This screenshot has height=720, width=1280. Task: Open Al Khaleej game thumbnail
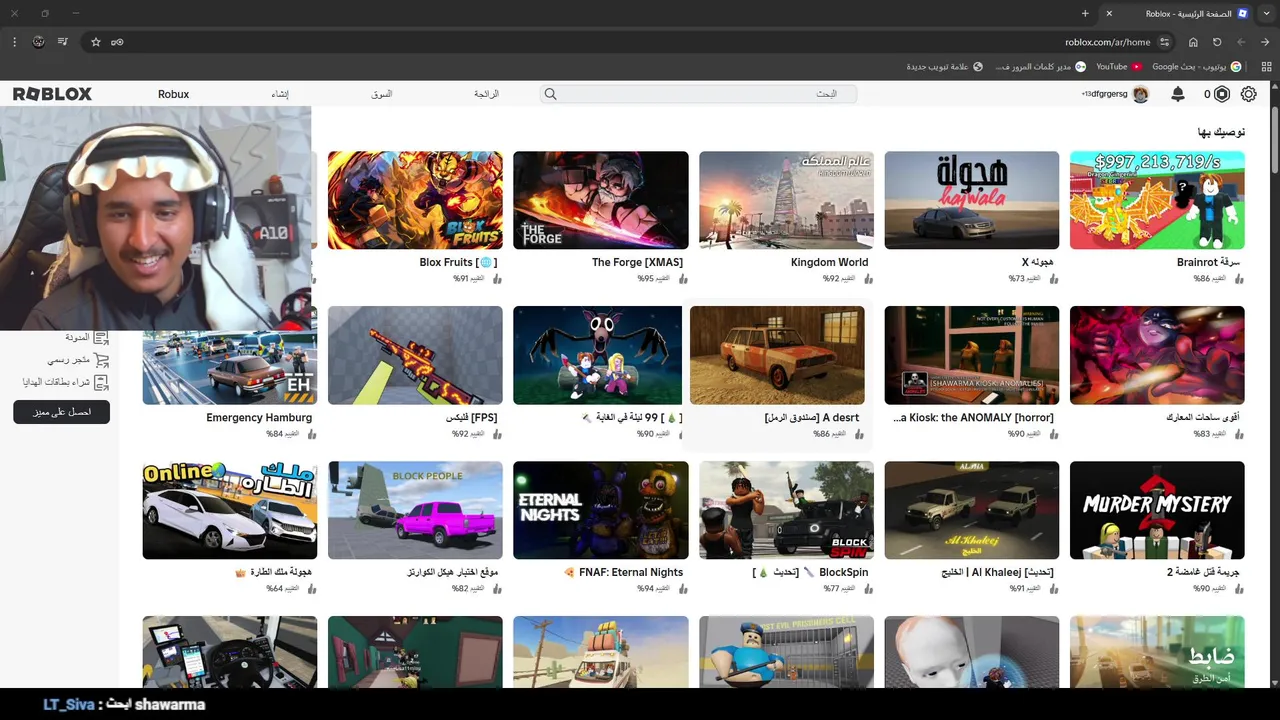pos(971,510)
